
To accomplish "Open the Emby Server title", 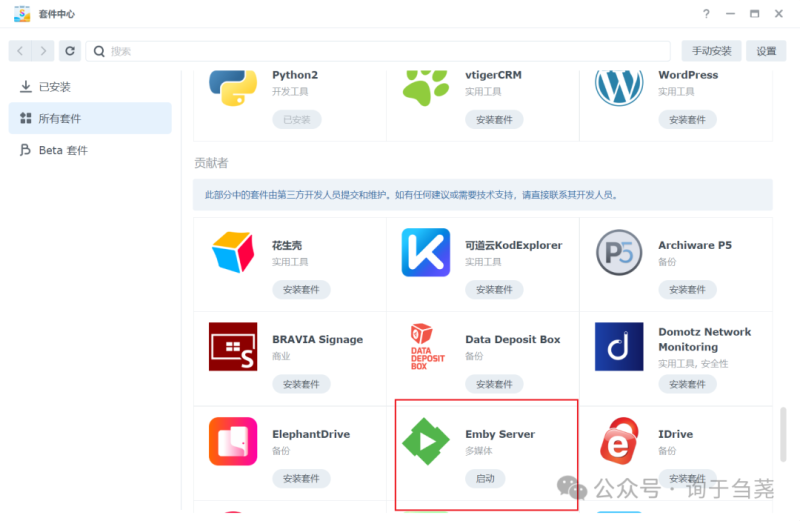I will tap(500, 434).
